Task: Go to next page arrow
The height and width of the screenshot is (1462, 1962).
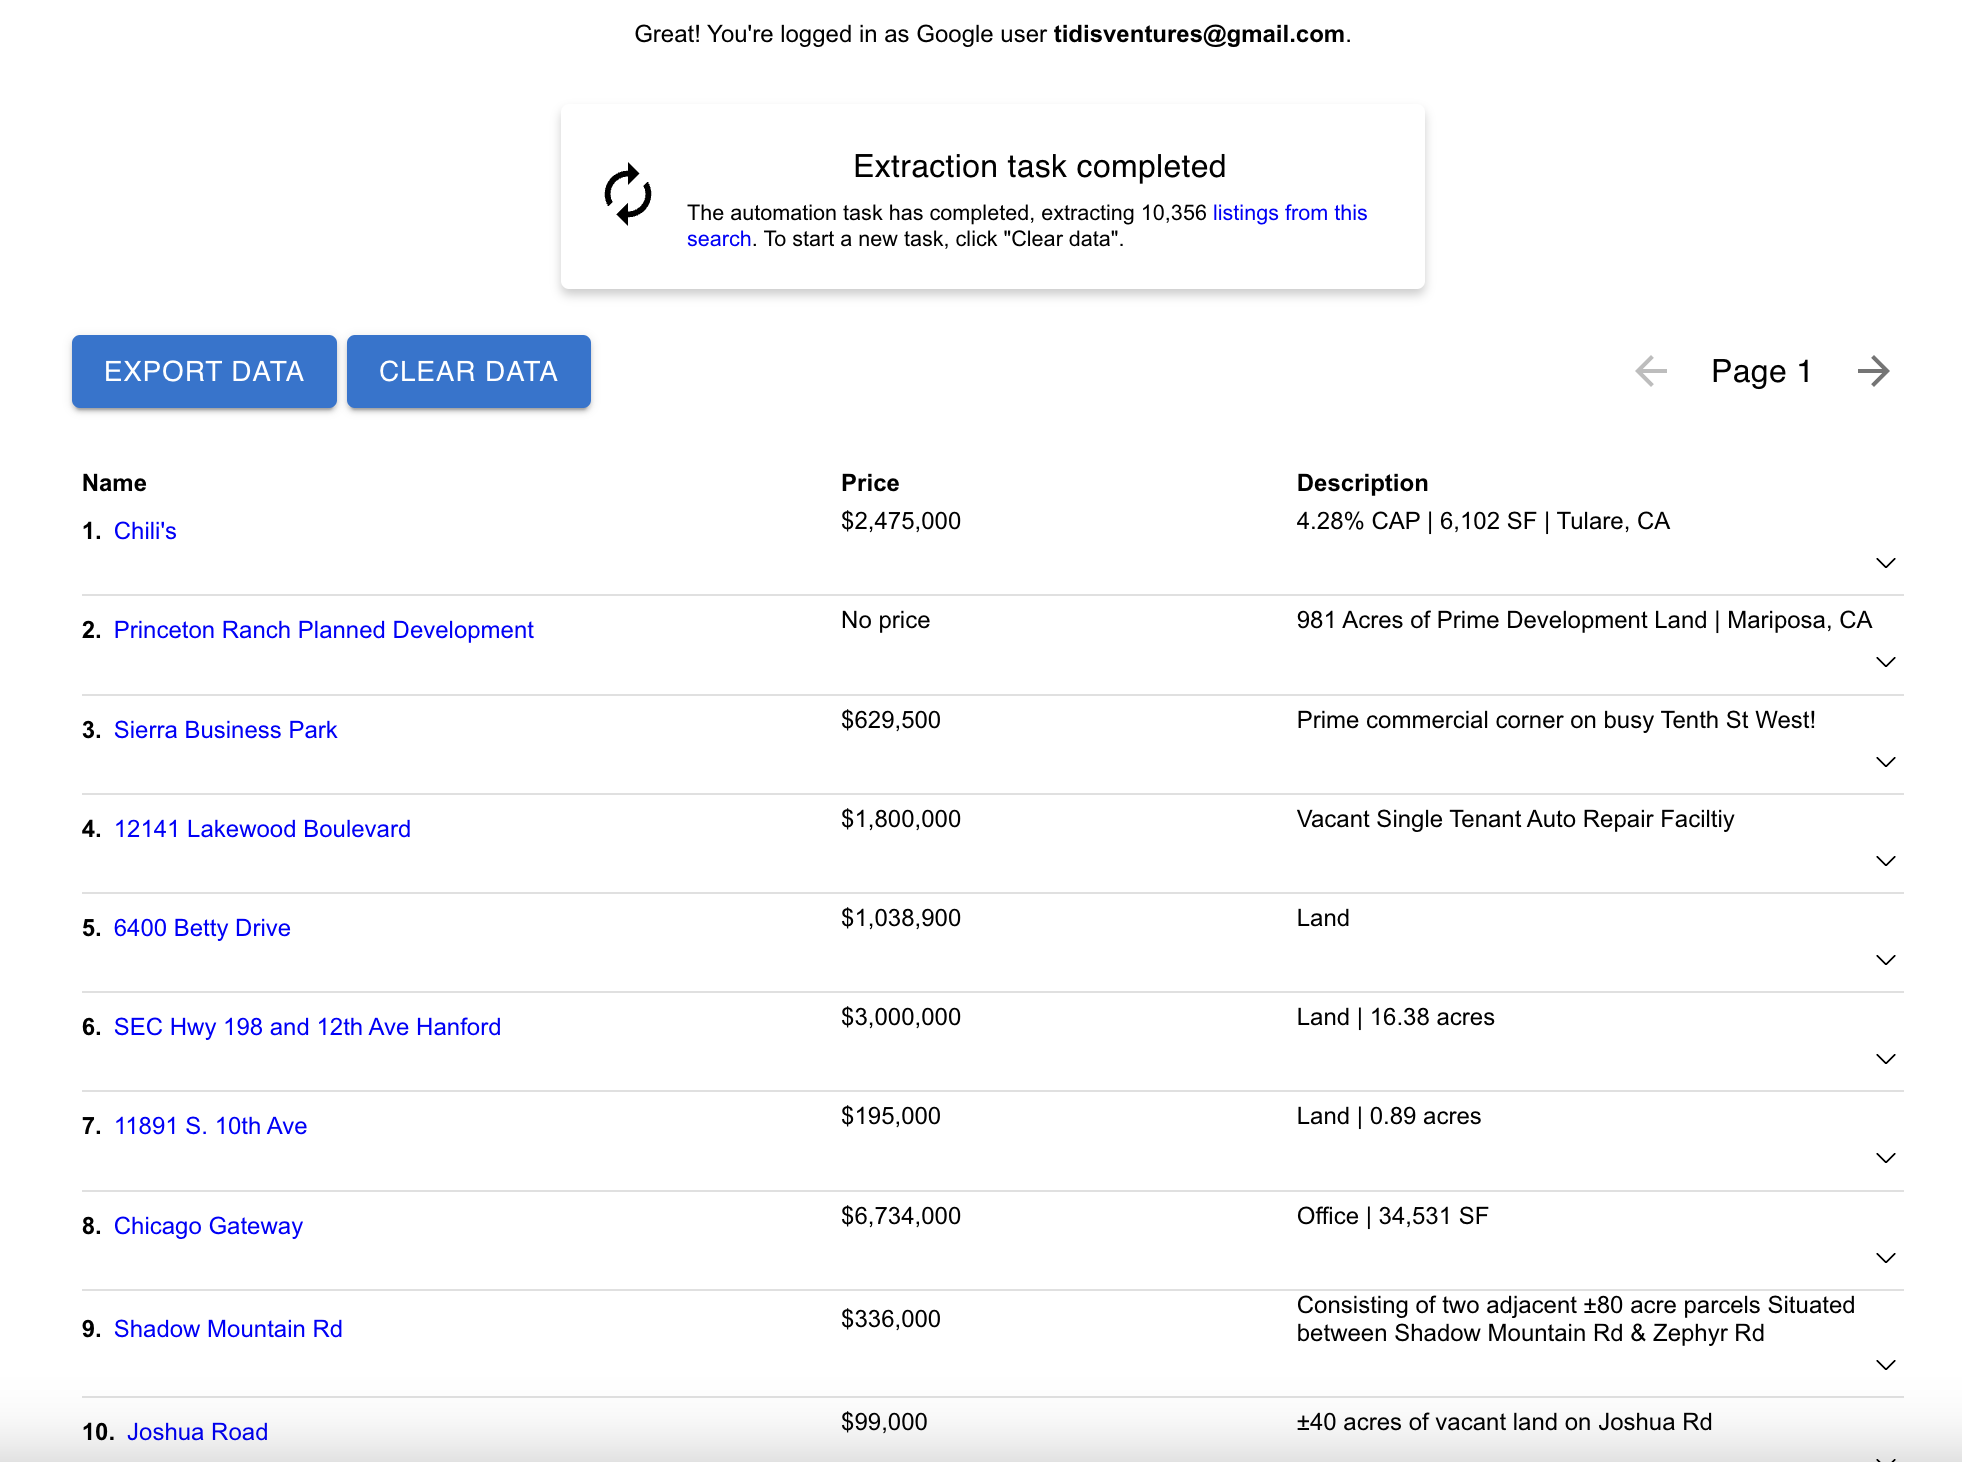Action: point(1873,371)
